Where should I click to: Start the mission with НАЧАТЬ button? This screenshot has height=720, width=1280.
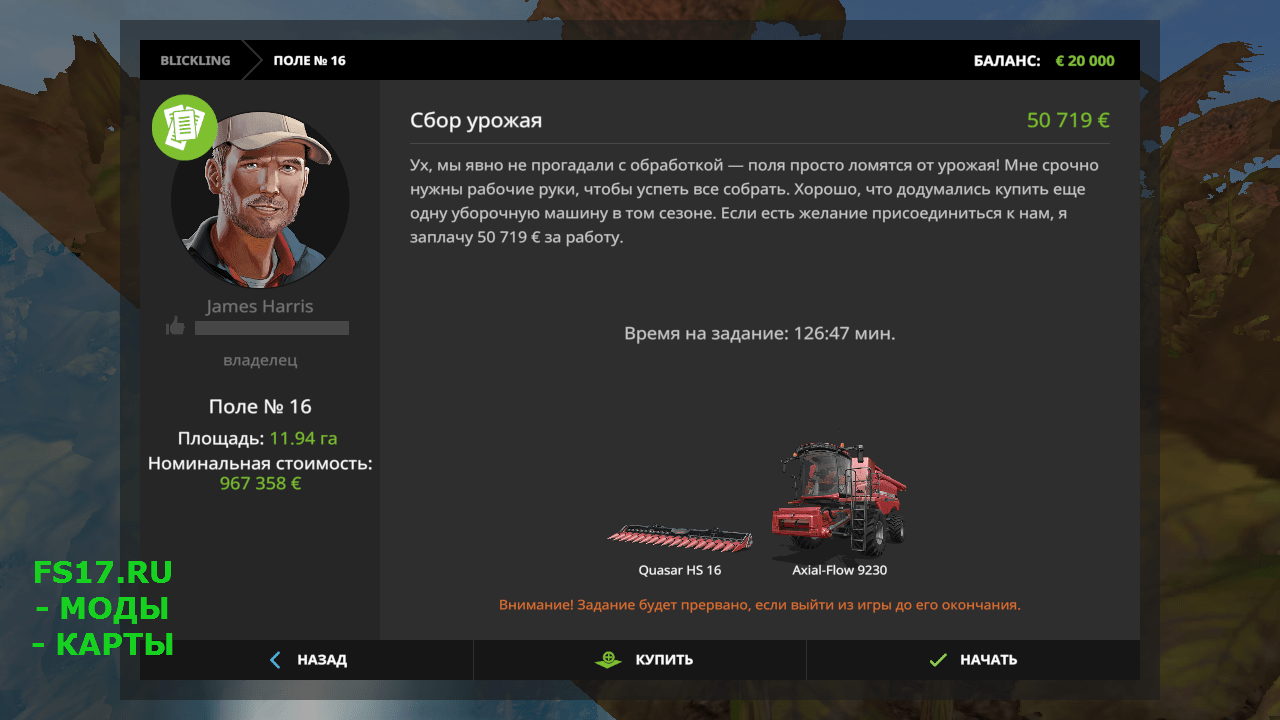[x=973, y=660]
